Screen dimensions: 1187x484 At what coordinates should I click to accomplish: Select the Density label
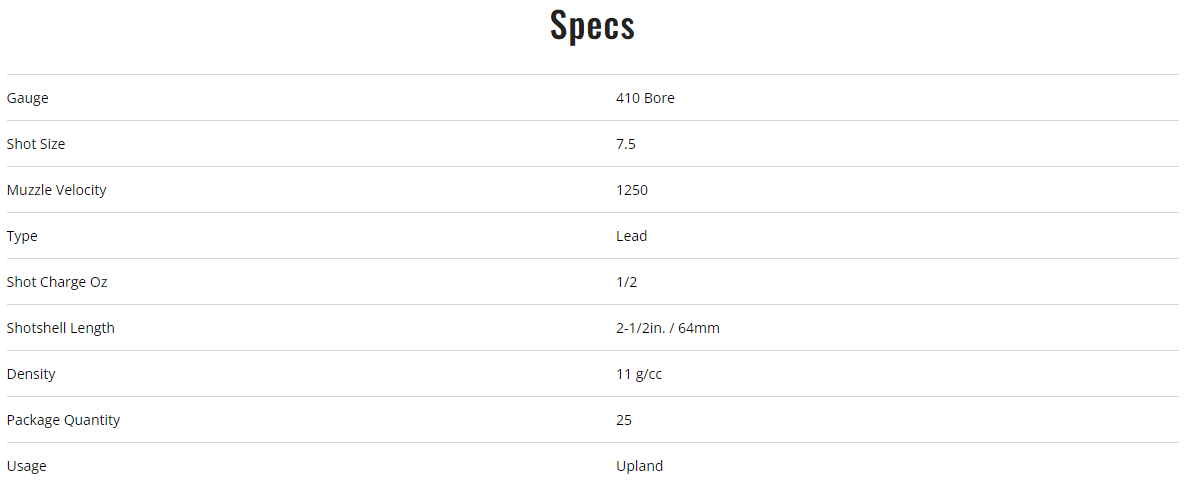[31, 374]
